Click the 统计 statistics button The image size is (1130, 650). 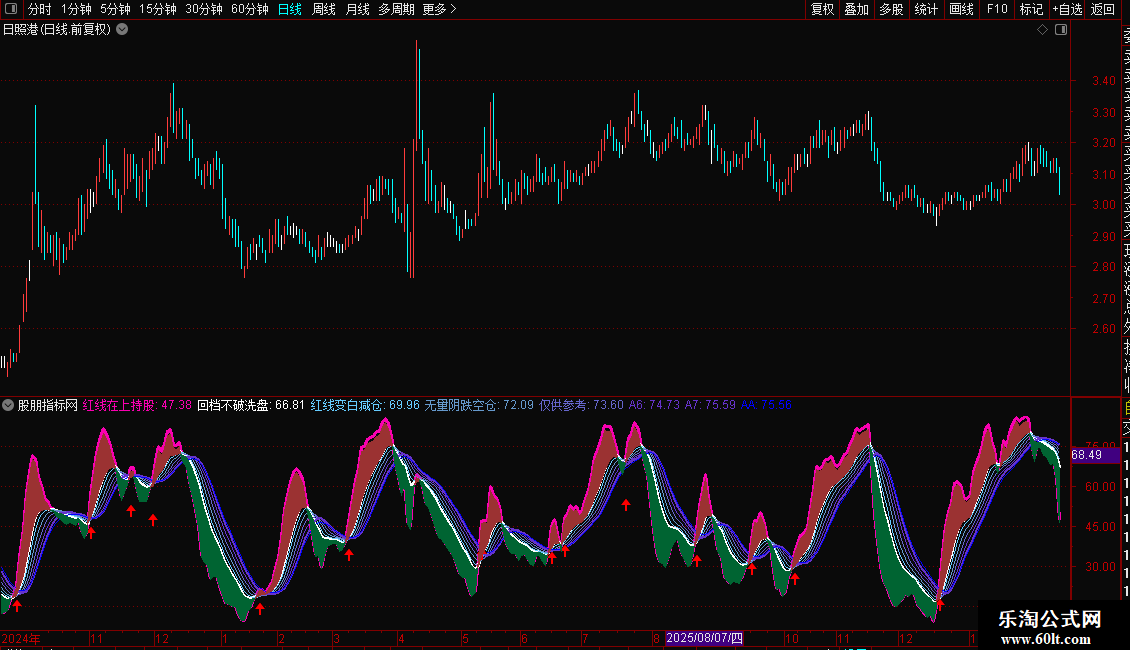pyautogui.click(x=926, y=9)
